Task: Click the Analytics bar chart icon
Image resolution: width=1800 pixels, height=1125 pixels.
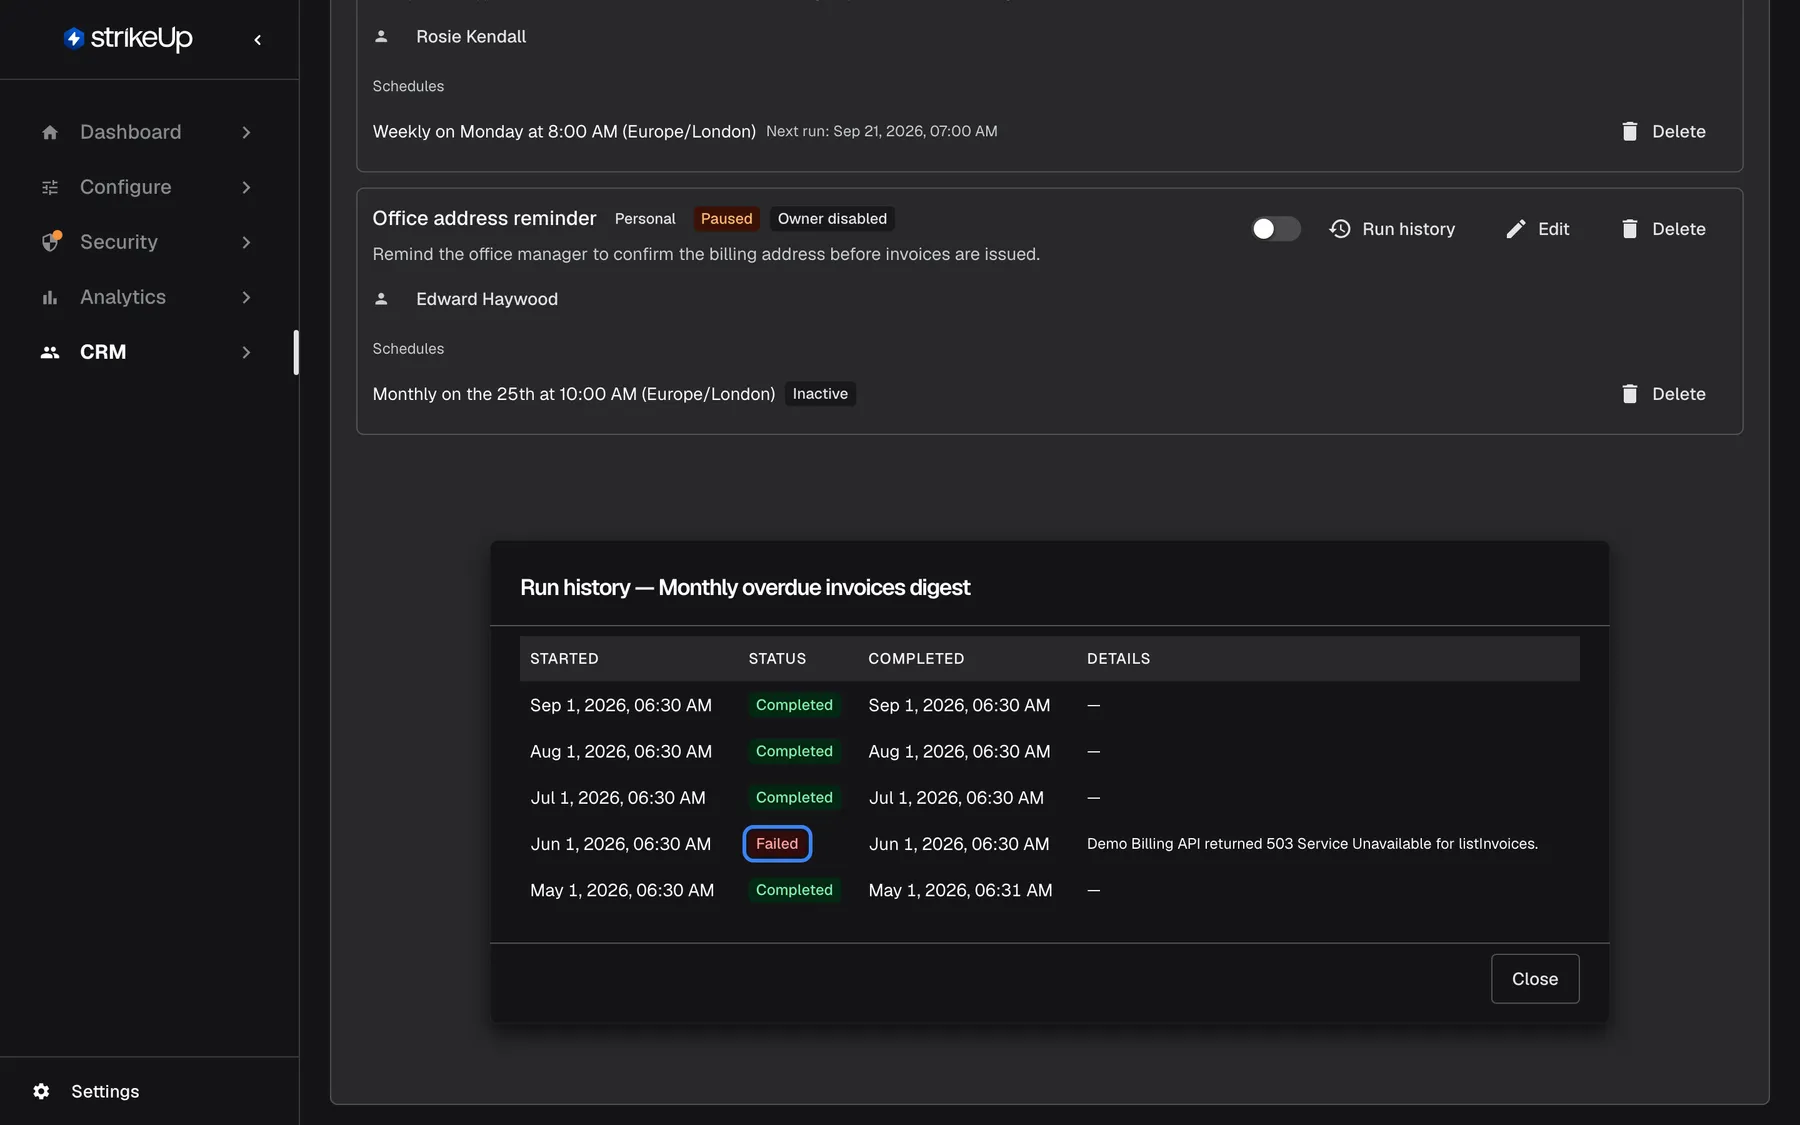Action: coord(50,297)
